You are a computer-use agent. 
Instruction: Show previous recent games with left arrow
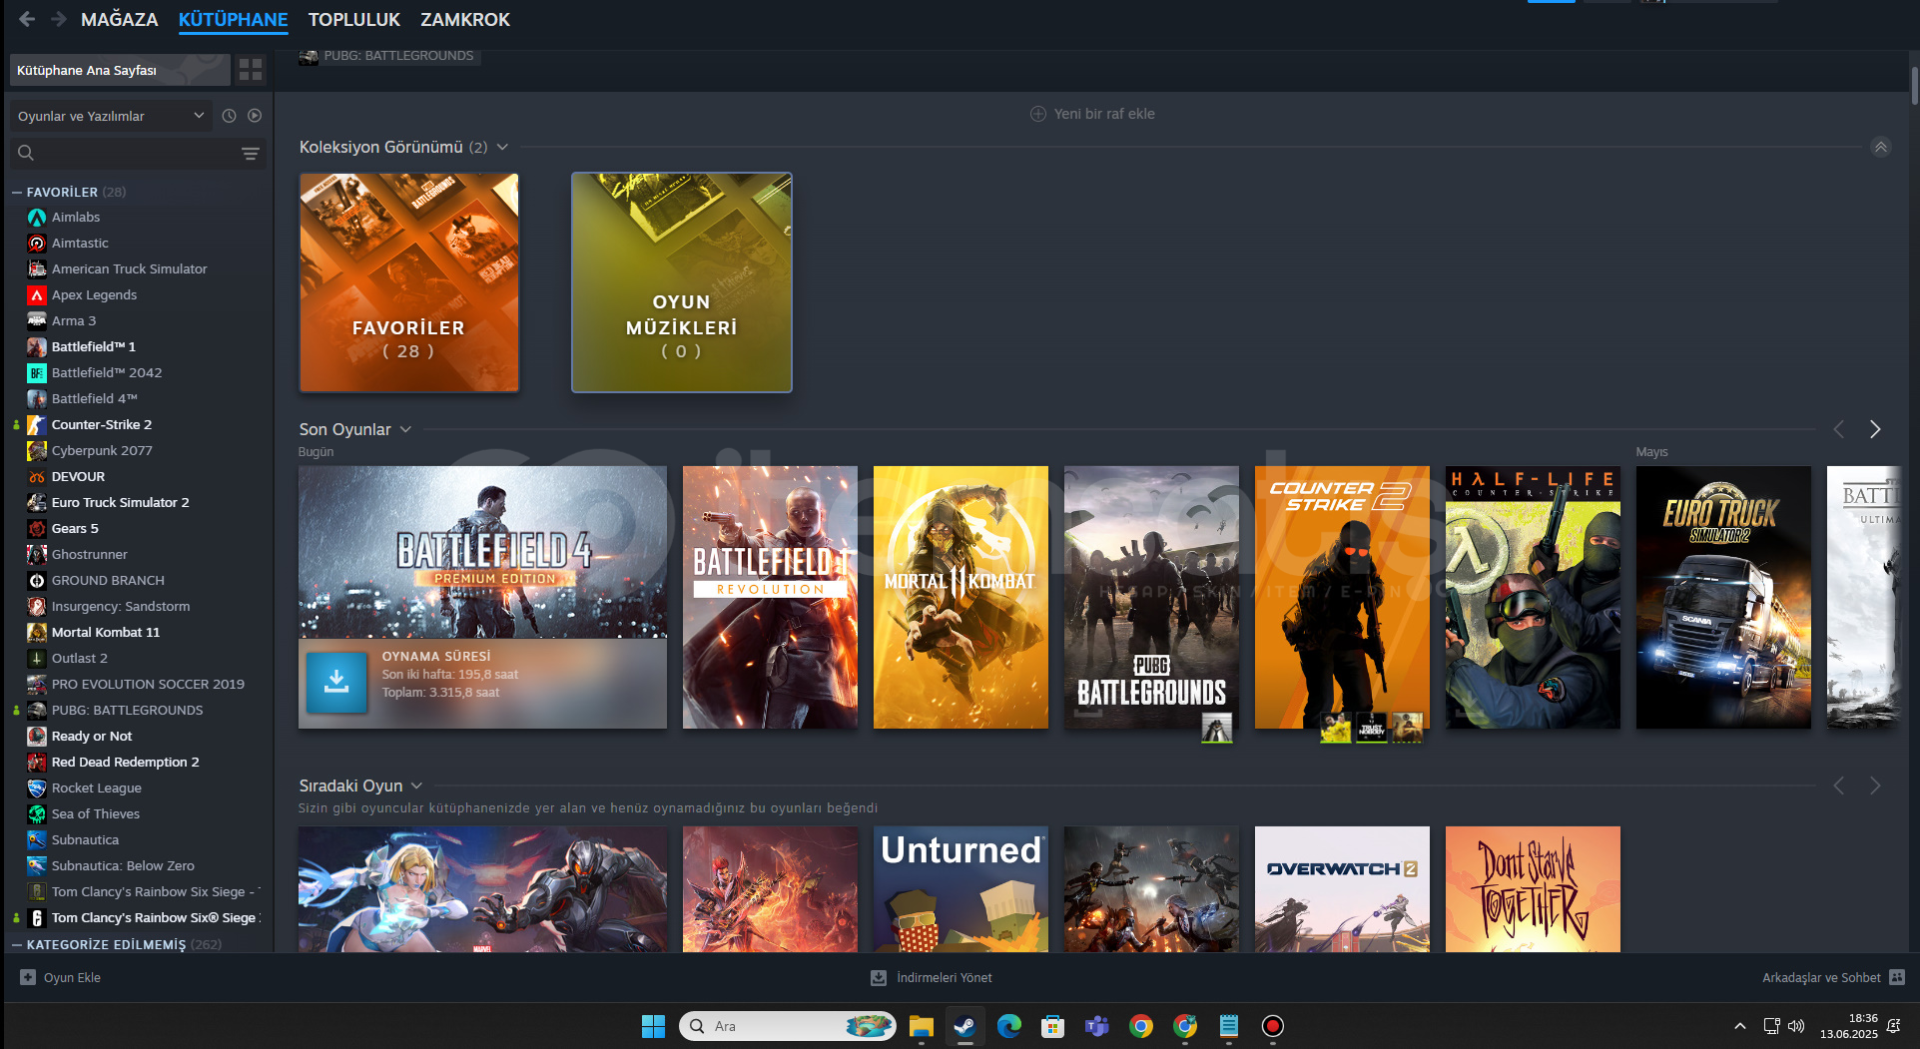coord(1839,429)
